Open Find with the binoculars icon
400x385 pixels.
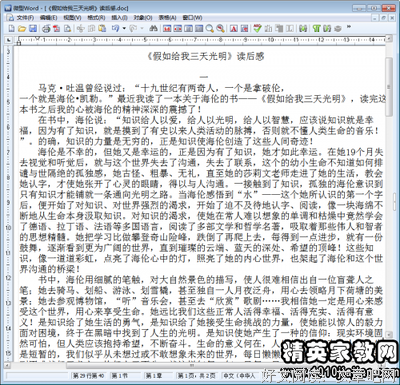(153, 29)
